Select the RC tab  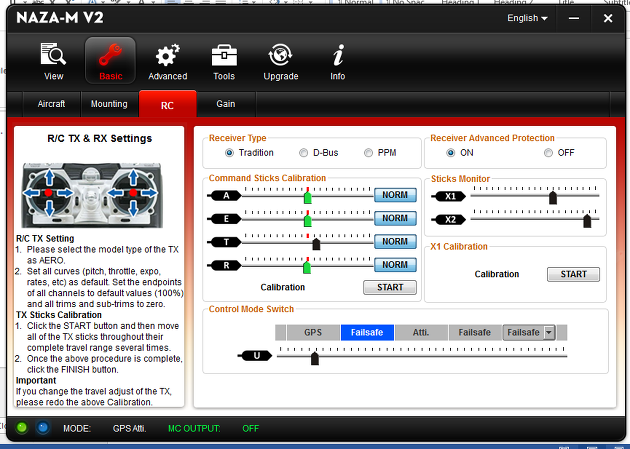coord(168,104)
